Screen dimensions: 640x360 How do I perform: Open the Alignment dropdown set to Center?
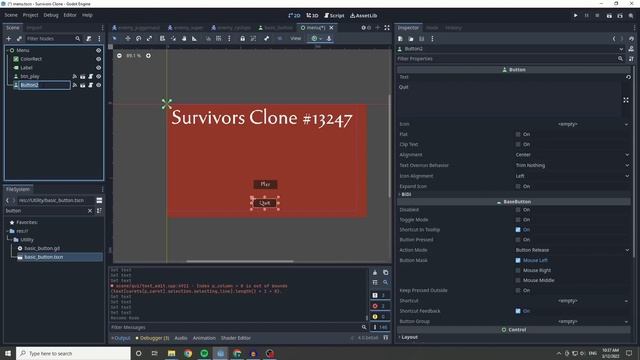point(572,155)
